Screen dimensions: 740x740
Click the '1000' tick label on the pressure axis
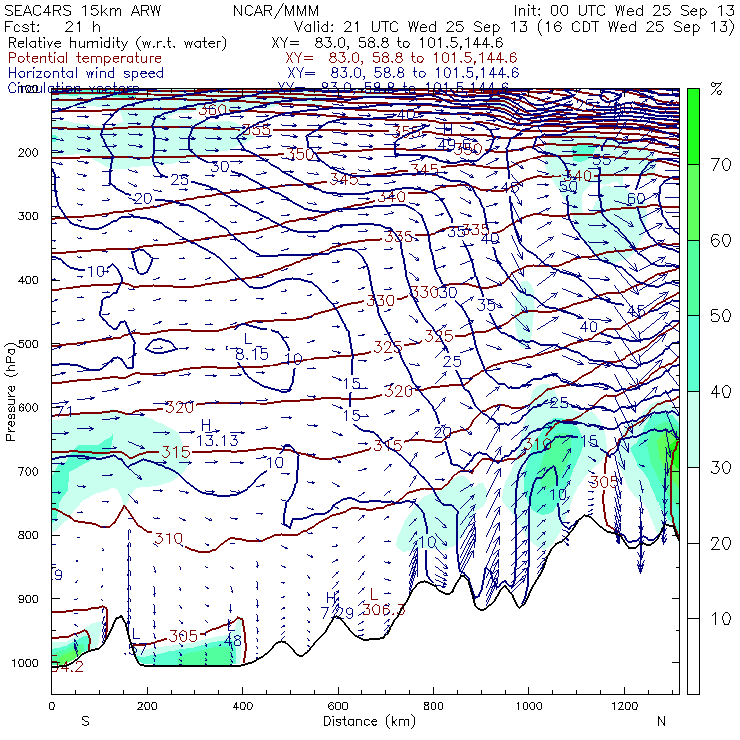pos(25,663)
